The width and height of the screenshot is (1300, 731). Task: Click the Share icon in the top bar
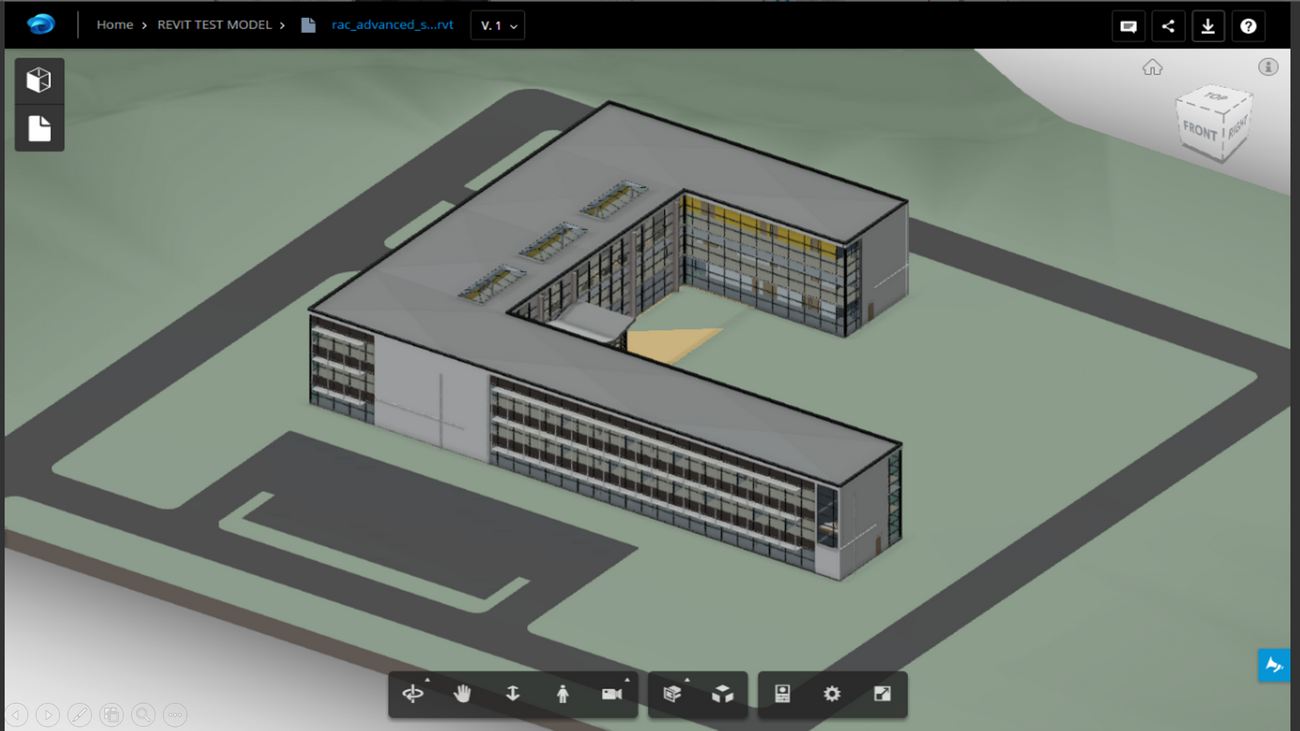click(1168, 25)
